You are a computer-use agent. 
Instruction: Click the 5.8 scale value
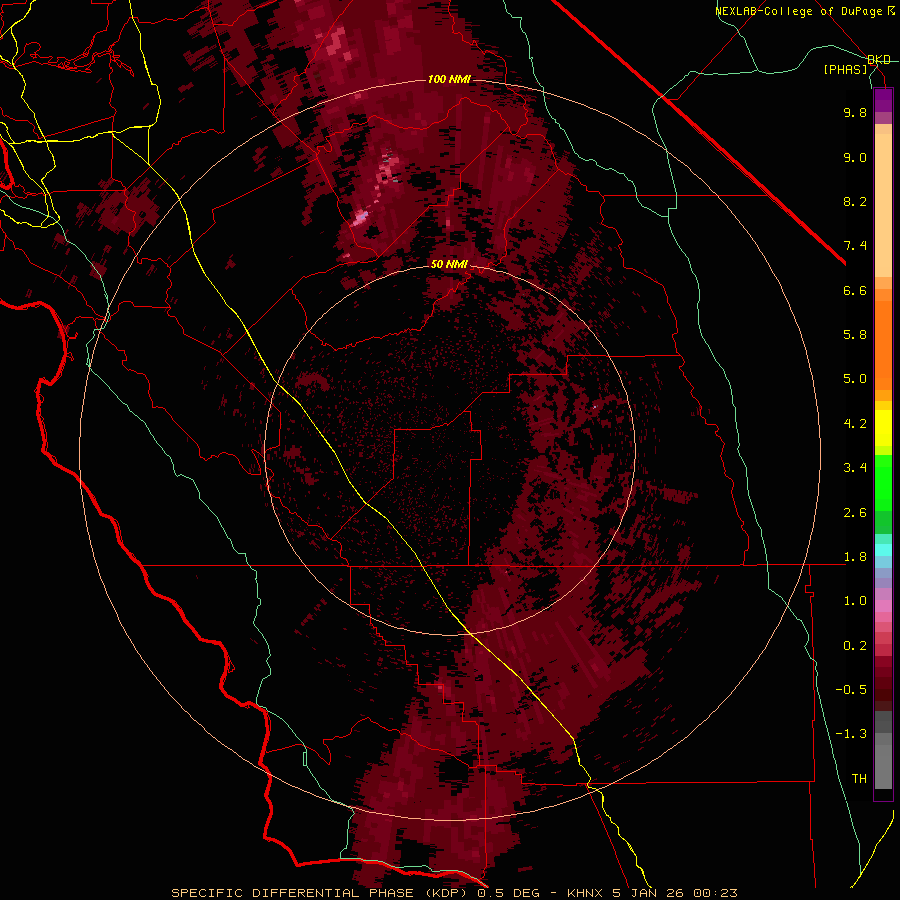[x=855, y=335]
